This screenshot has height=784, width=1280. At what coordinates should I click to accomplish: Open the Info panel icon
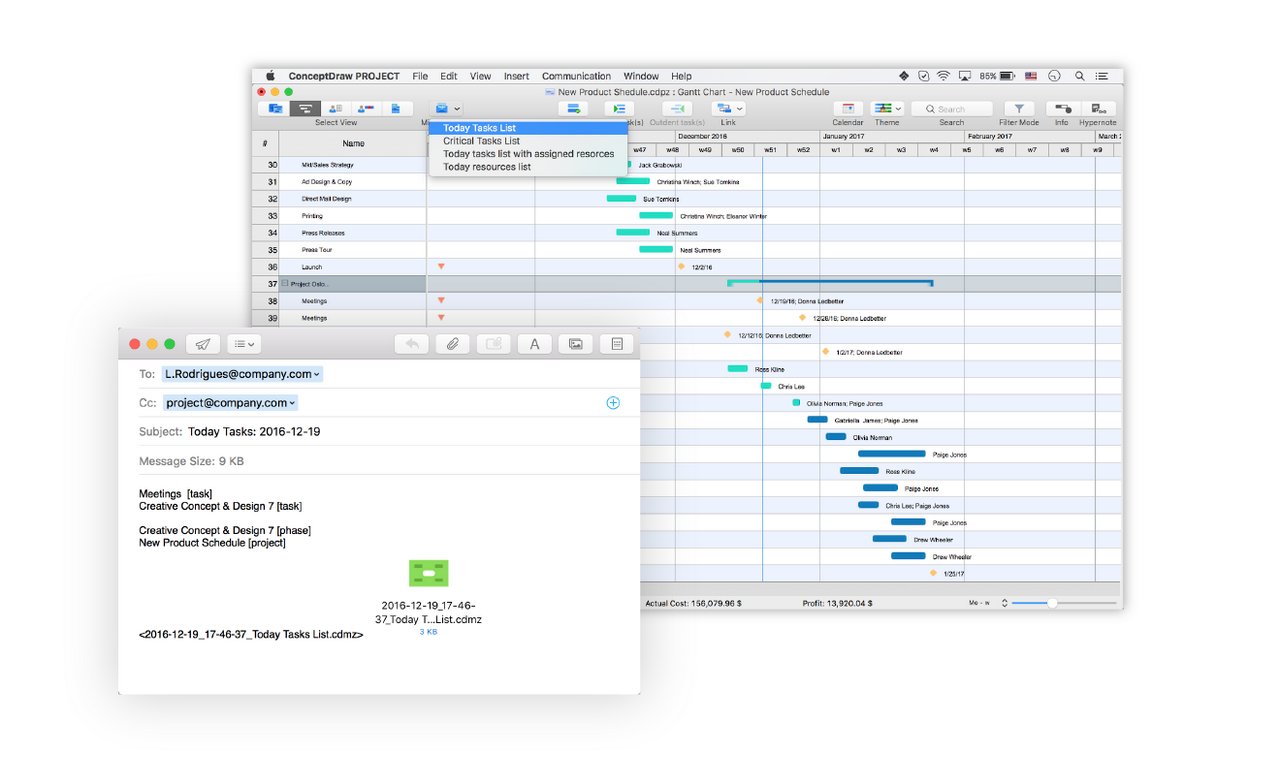(1062, 109)
